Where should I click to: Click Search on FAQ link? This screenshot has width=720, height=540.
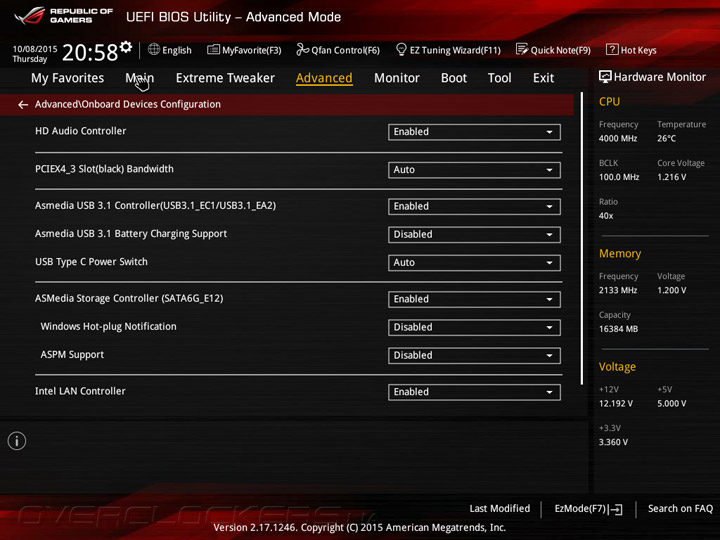coord(680,509)
